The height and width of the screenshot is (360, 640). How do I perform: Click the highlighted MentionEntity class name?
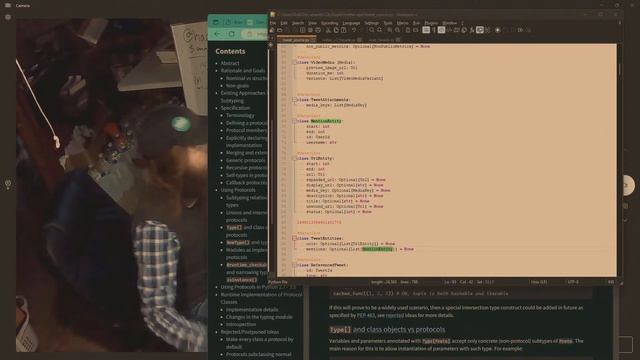coord(326,121)
